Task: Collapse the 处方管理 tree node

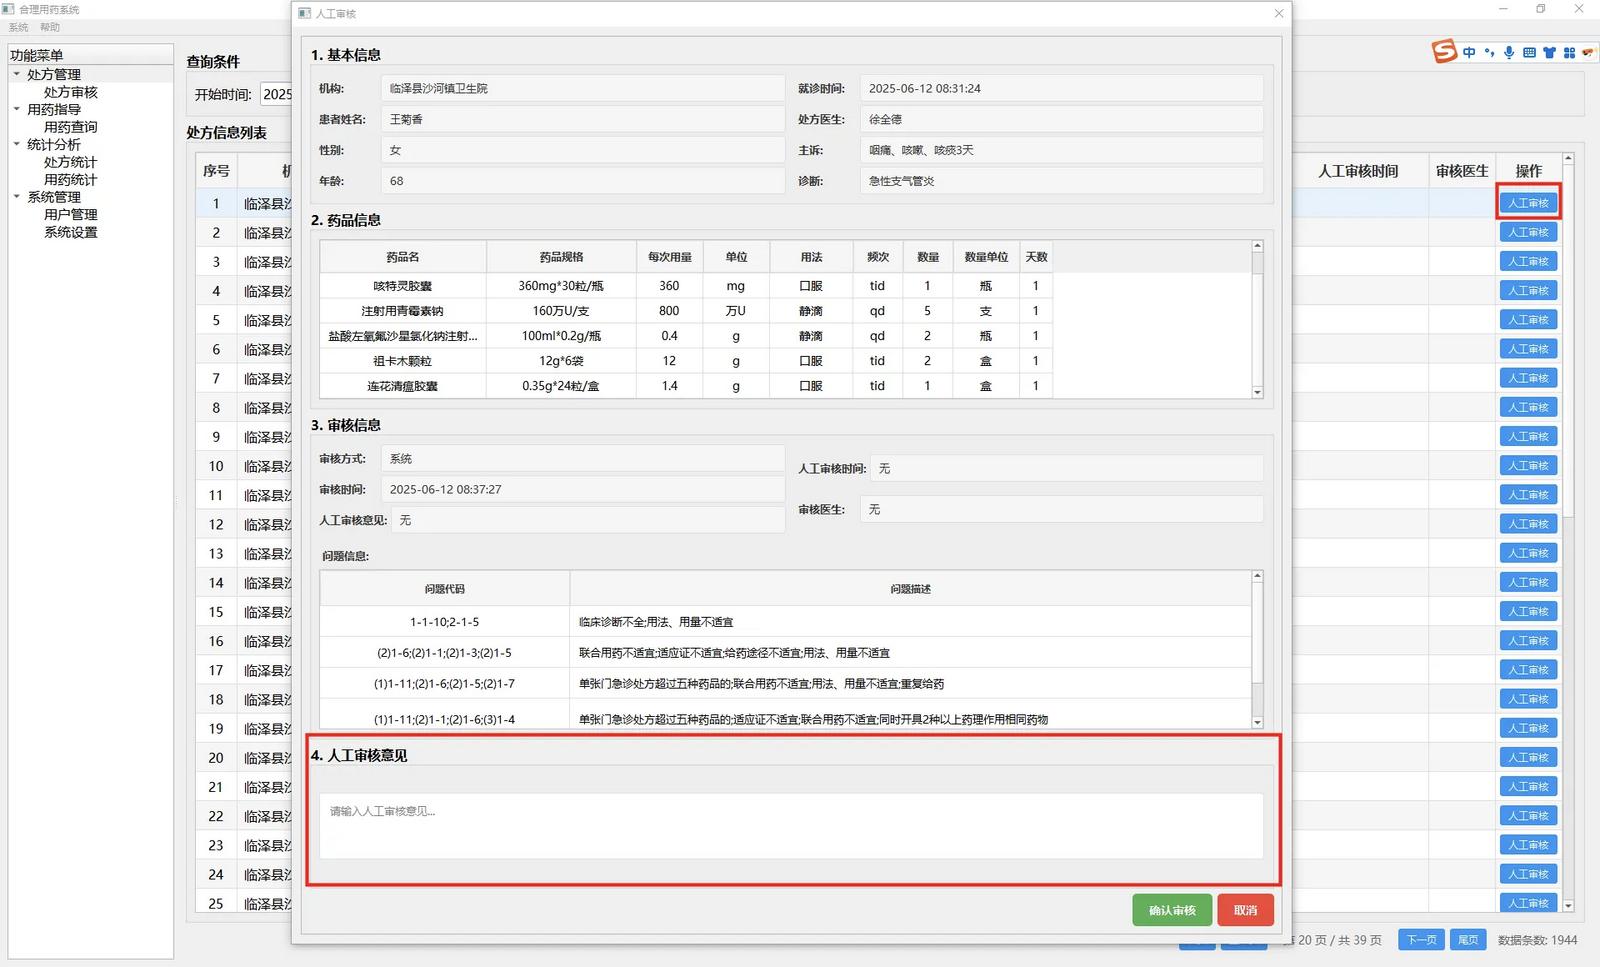Action: (x=17, y=74)
